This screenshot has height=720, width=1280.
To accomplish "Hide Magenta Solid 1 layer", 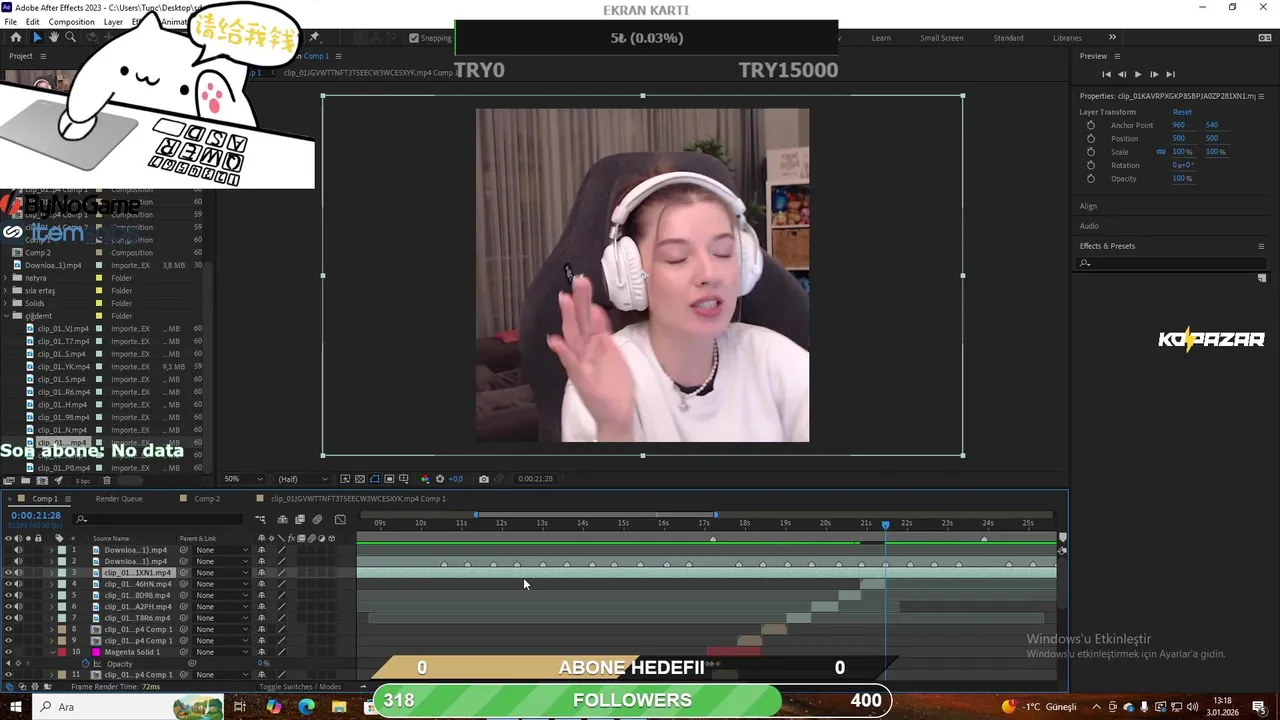I will coord(8,652).
